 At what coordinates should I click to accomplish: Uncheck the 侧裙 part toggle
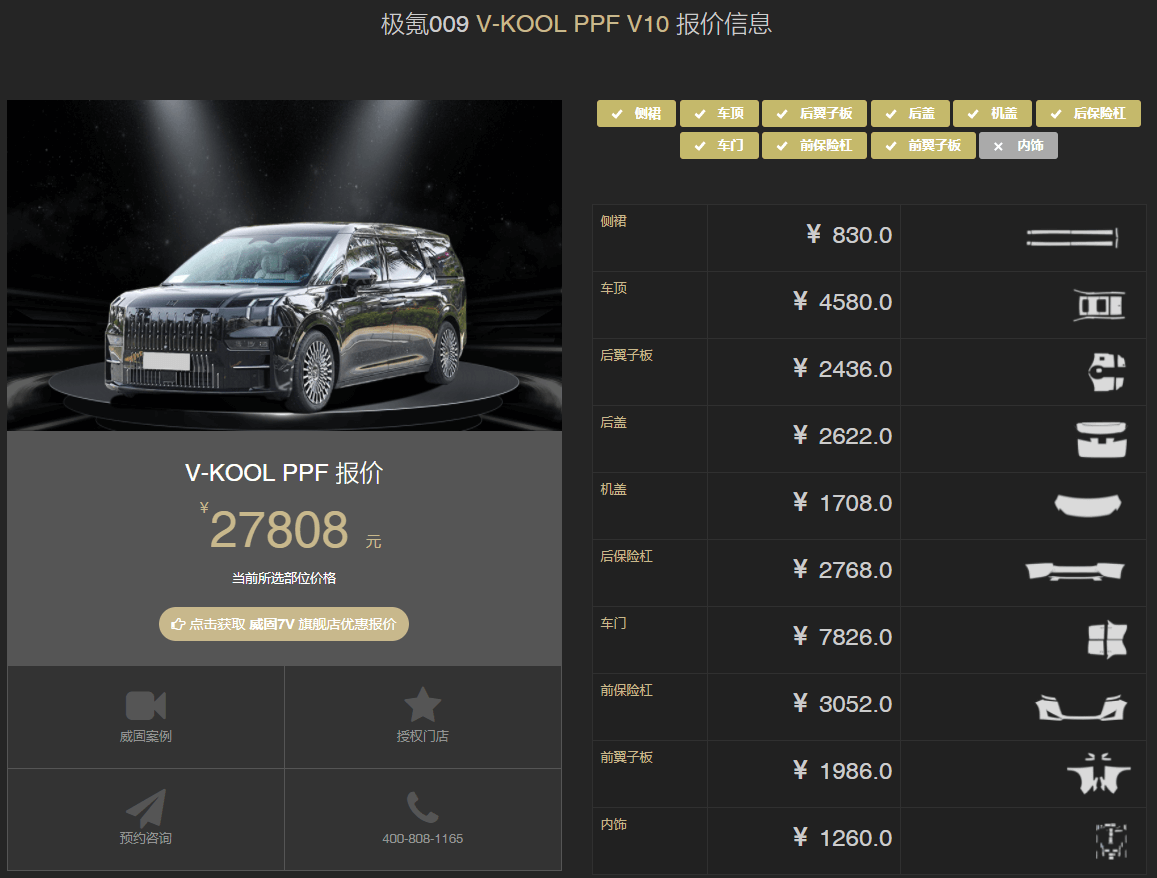[636, 114]
